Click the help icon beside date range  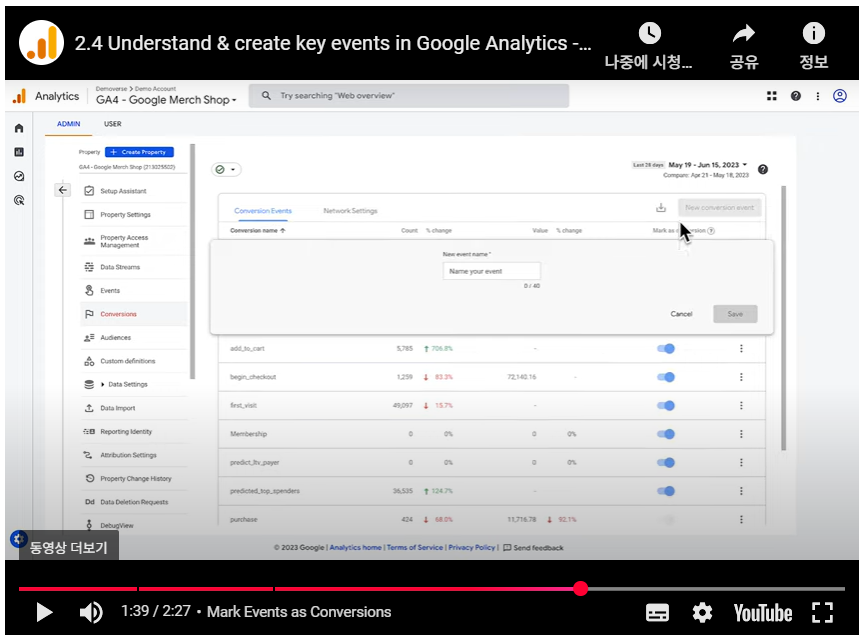763,169
